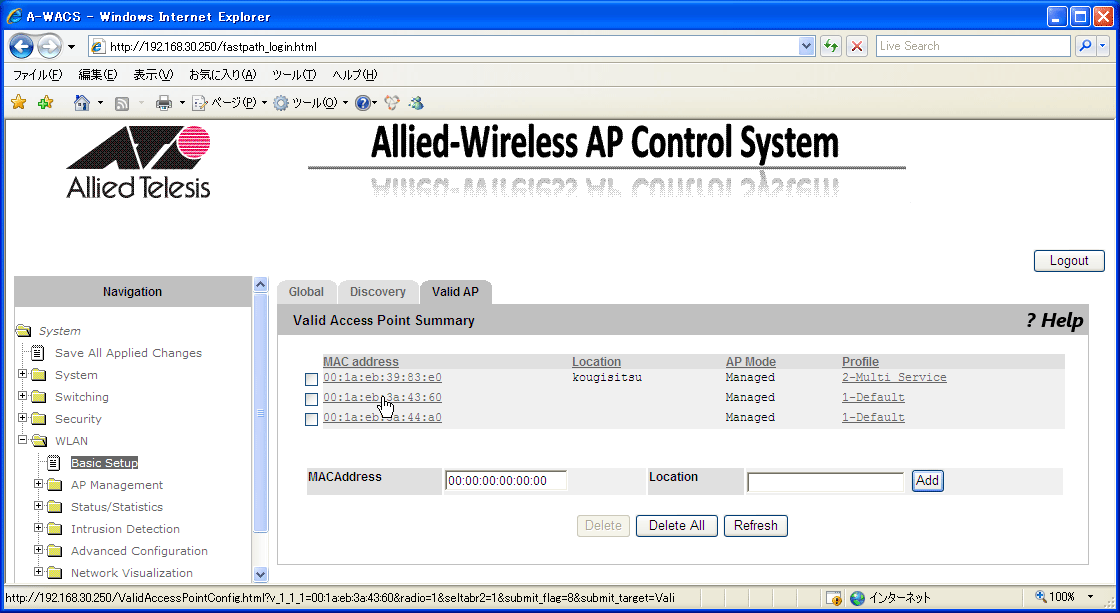The height and width of the screenshot is (613, 1120).
Task: Click the Stop loading red X icon
Action: (x=856, y=46)
